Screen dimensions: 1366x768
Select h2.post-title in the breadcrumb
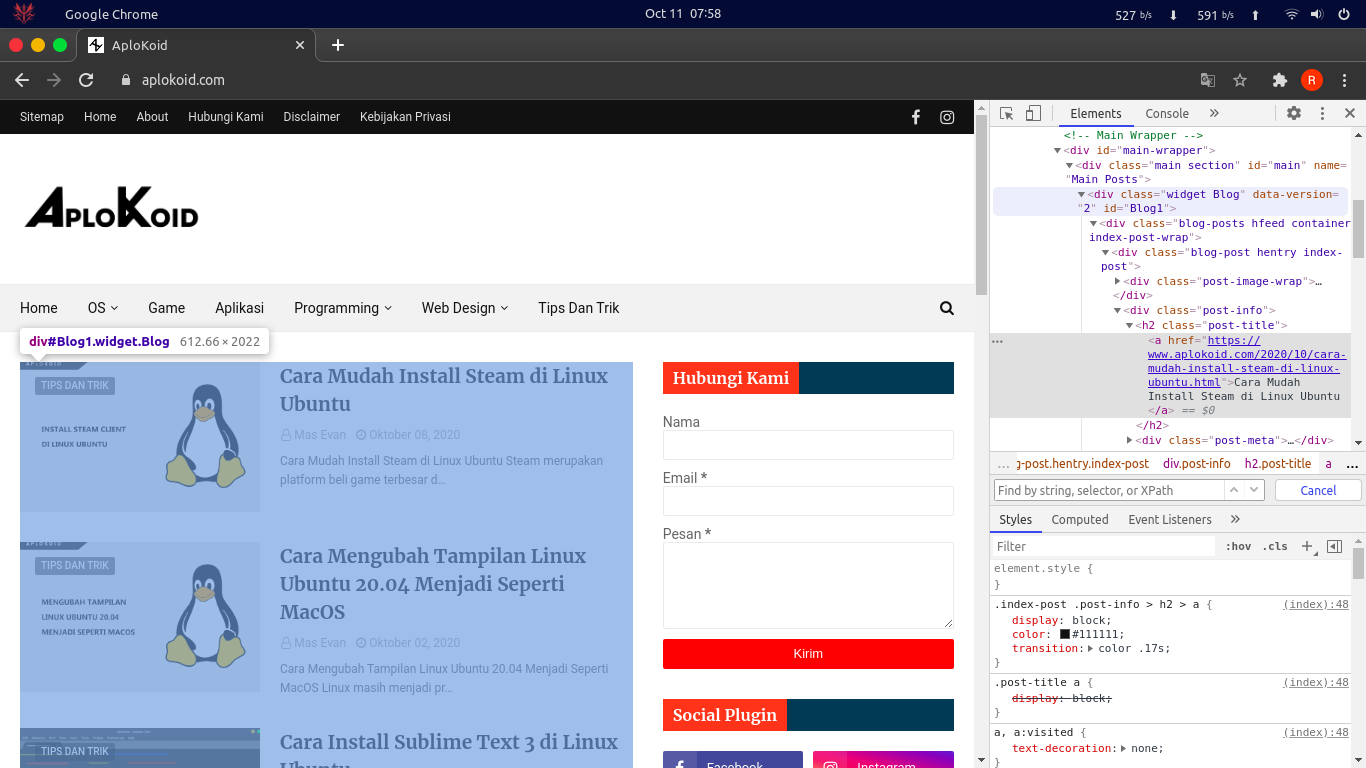(1277, 464)
